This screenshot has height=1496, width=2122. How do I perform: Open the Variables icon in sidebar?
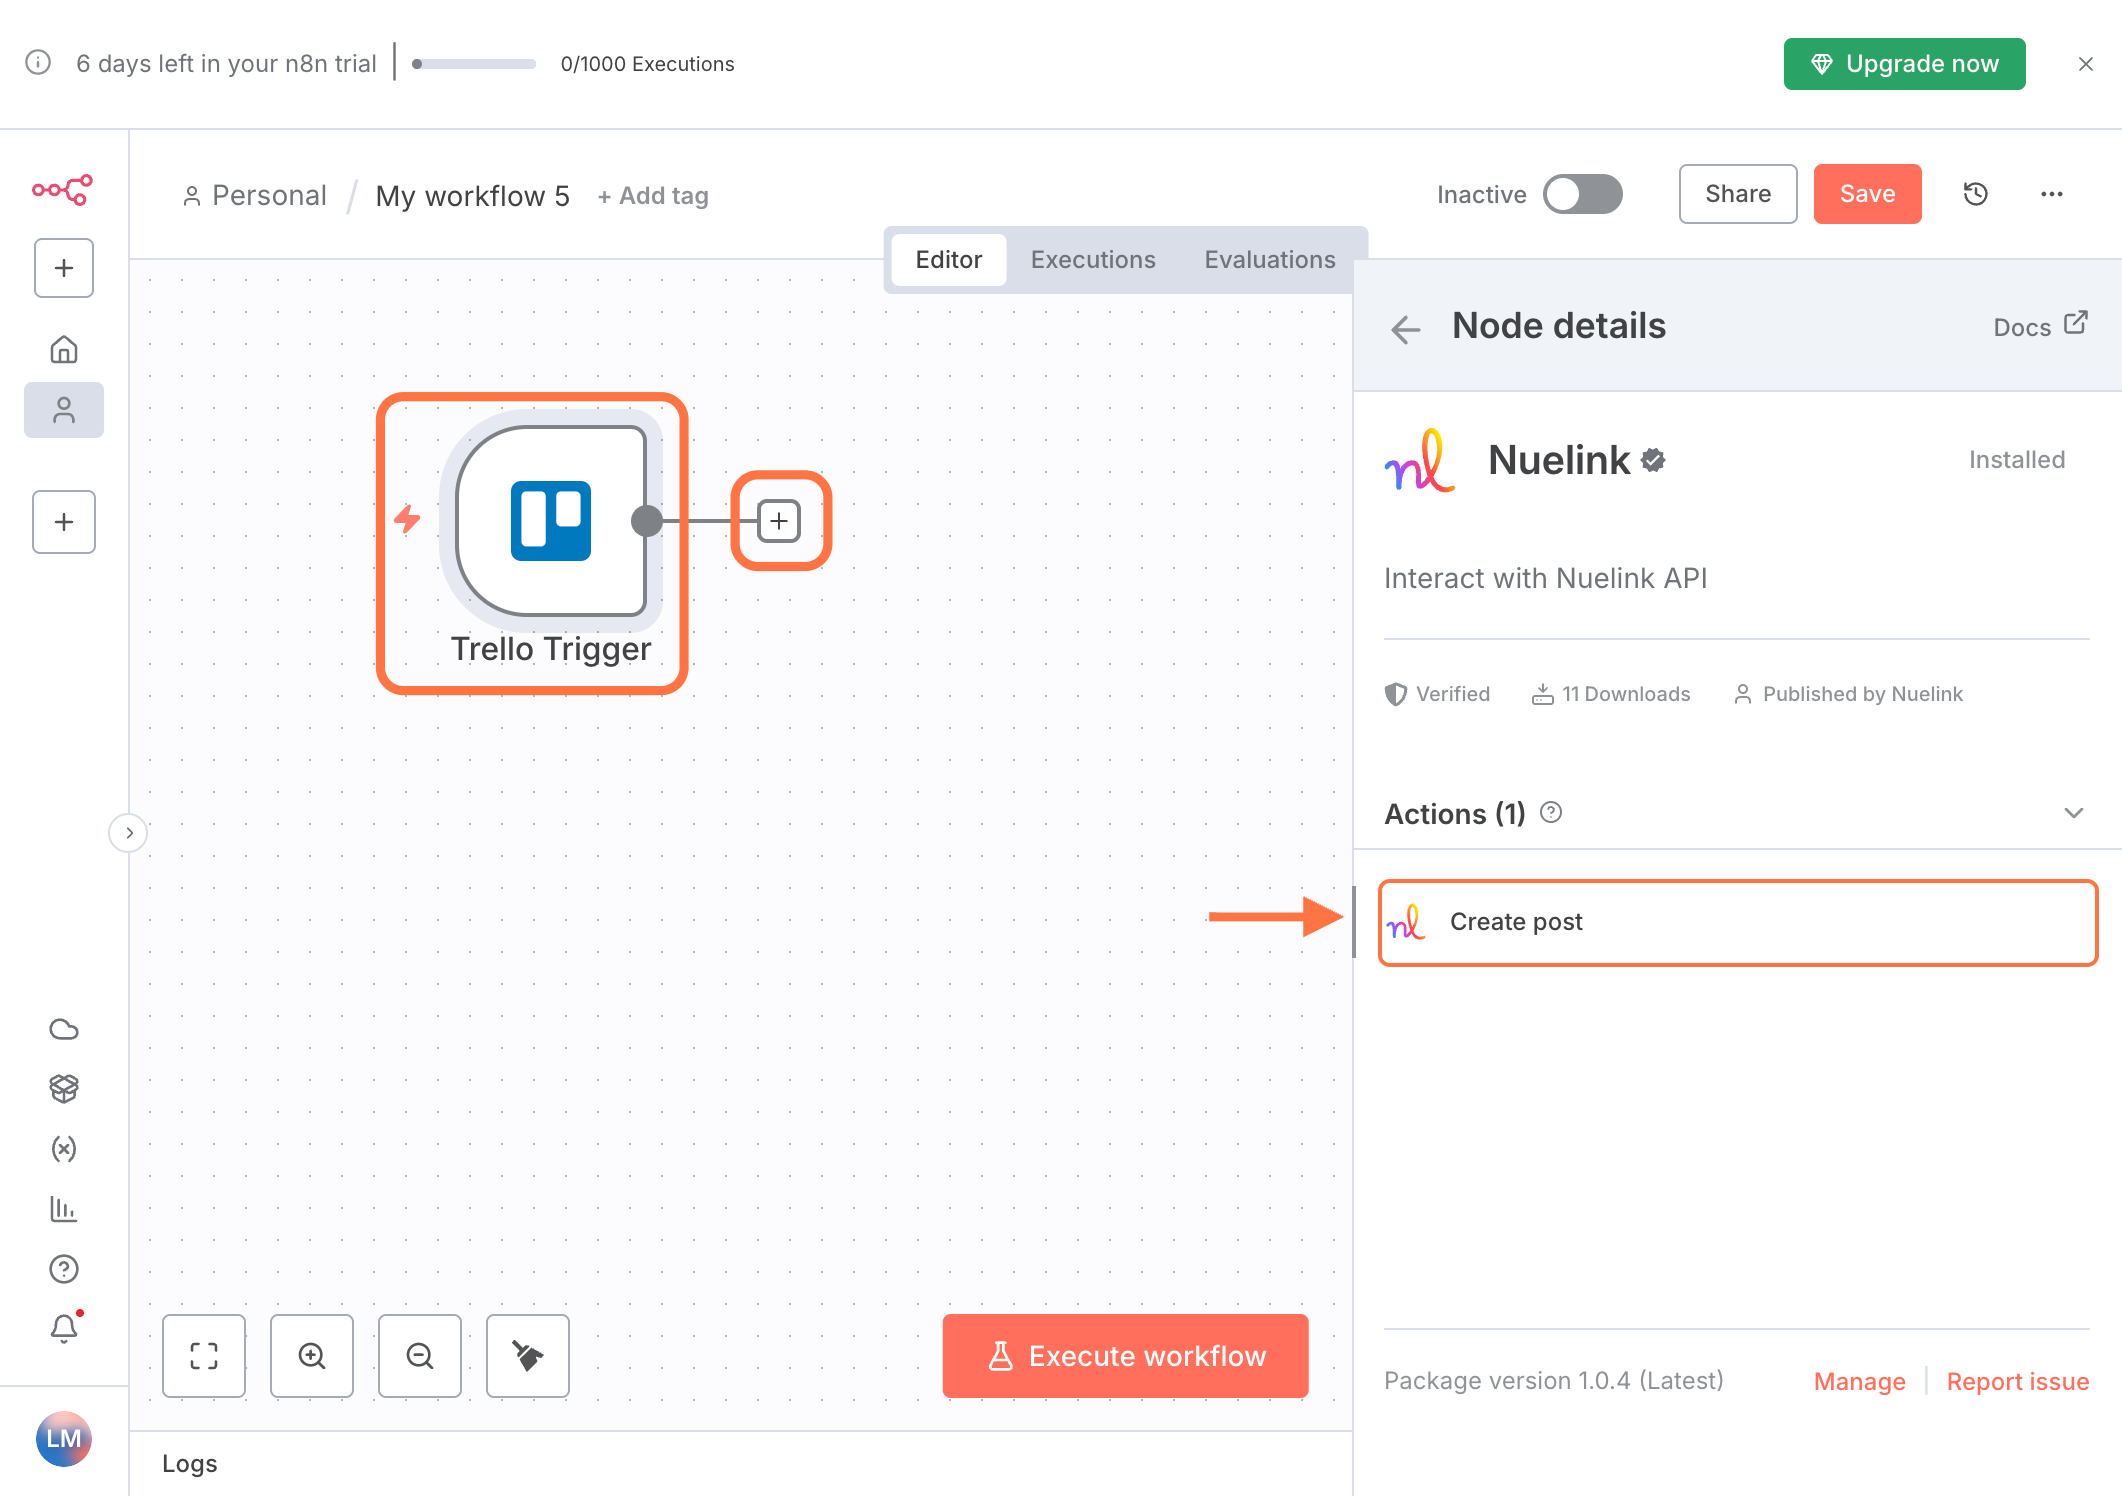coord(64,1149)
